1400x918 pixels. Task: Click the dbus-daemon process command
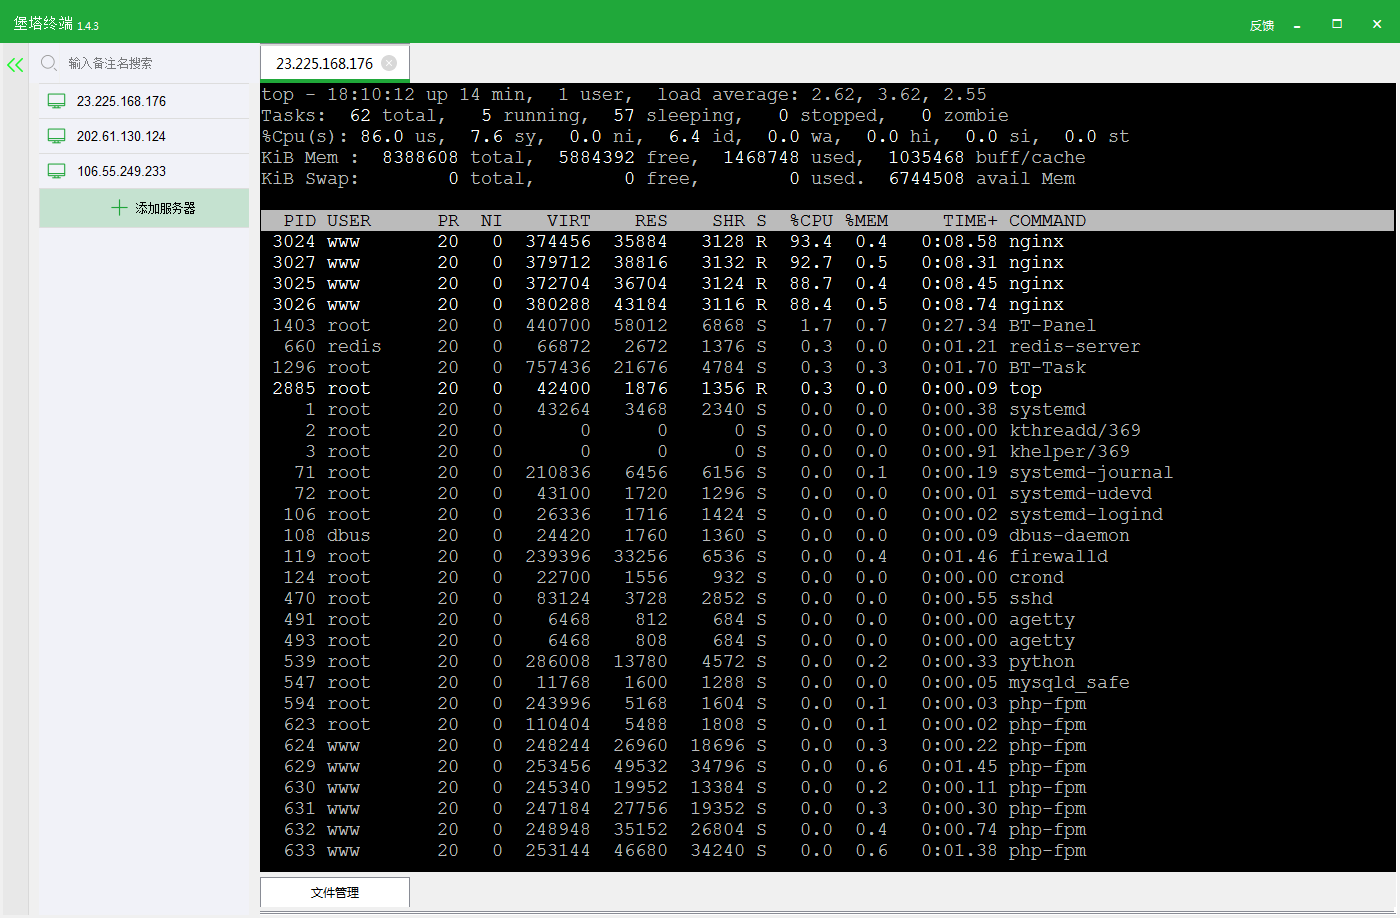tap(1069, 536)
